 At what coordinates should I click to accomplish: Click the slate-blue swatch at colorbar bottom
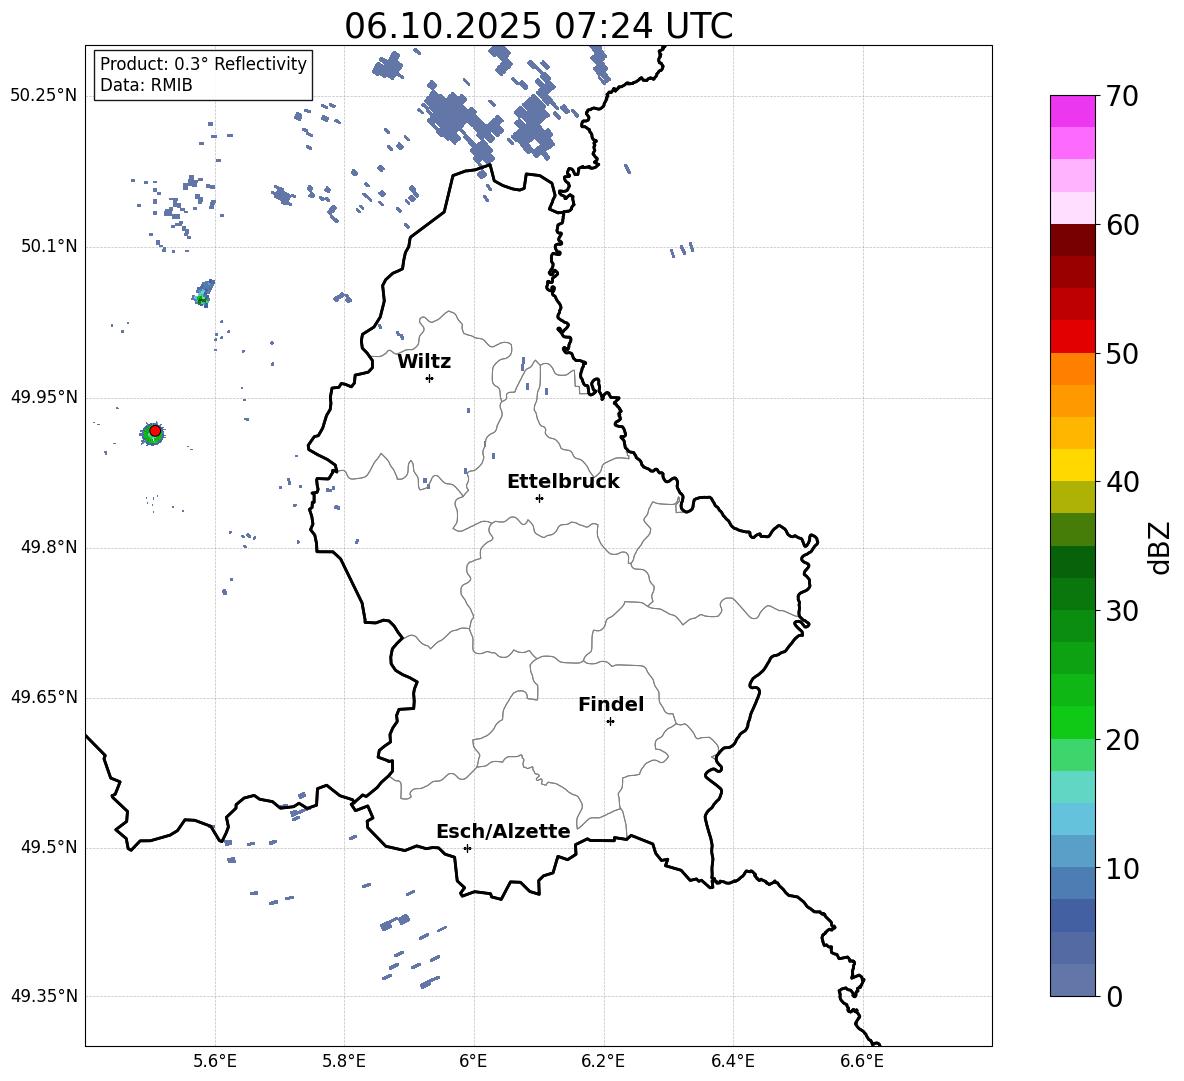(1072, 980)
